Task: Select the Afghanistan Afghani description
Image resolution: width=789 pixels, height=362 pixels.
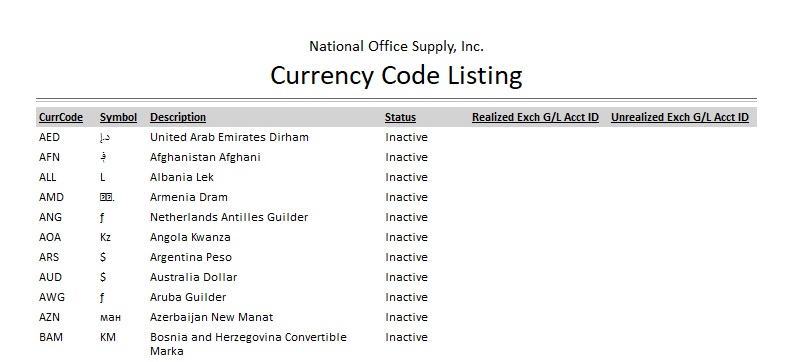Action: click(x=205, y=157)
